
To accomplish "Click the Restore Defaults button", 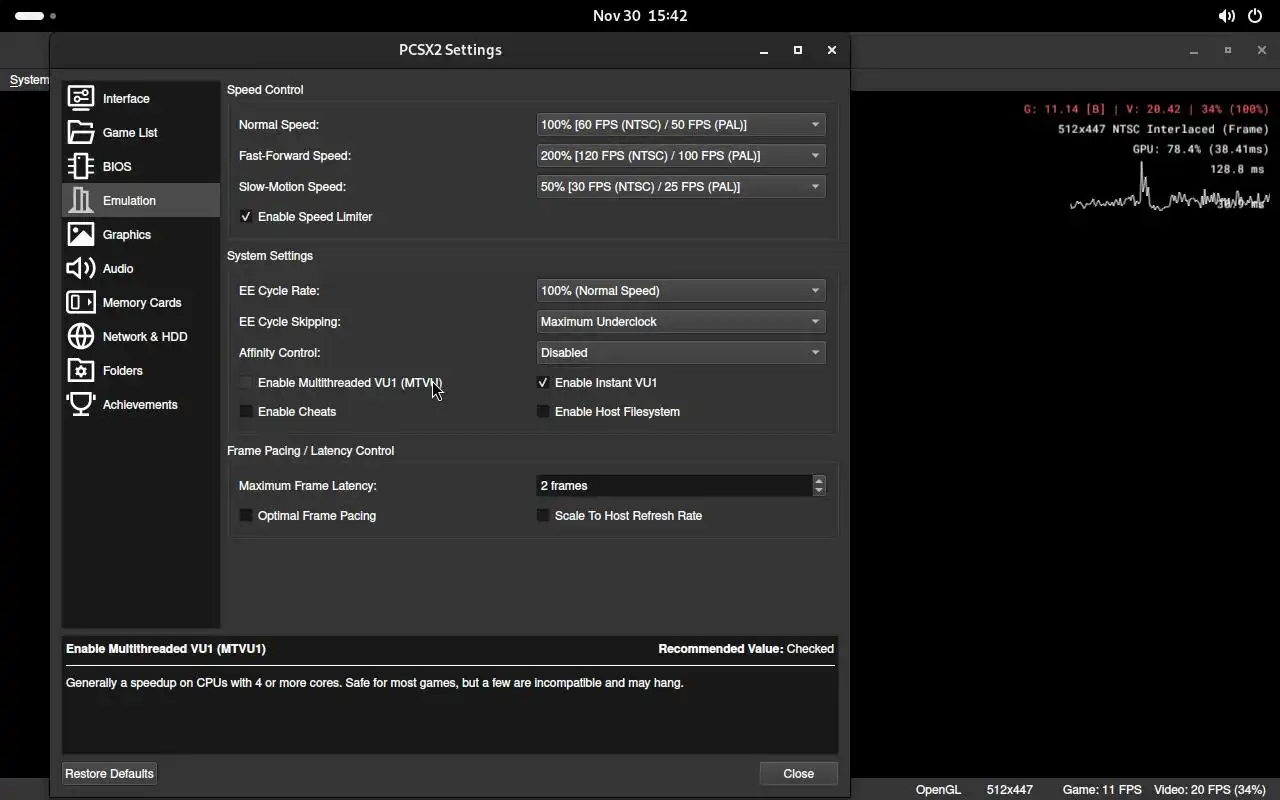I will click(109, 773).
